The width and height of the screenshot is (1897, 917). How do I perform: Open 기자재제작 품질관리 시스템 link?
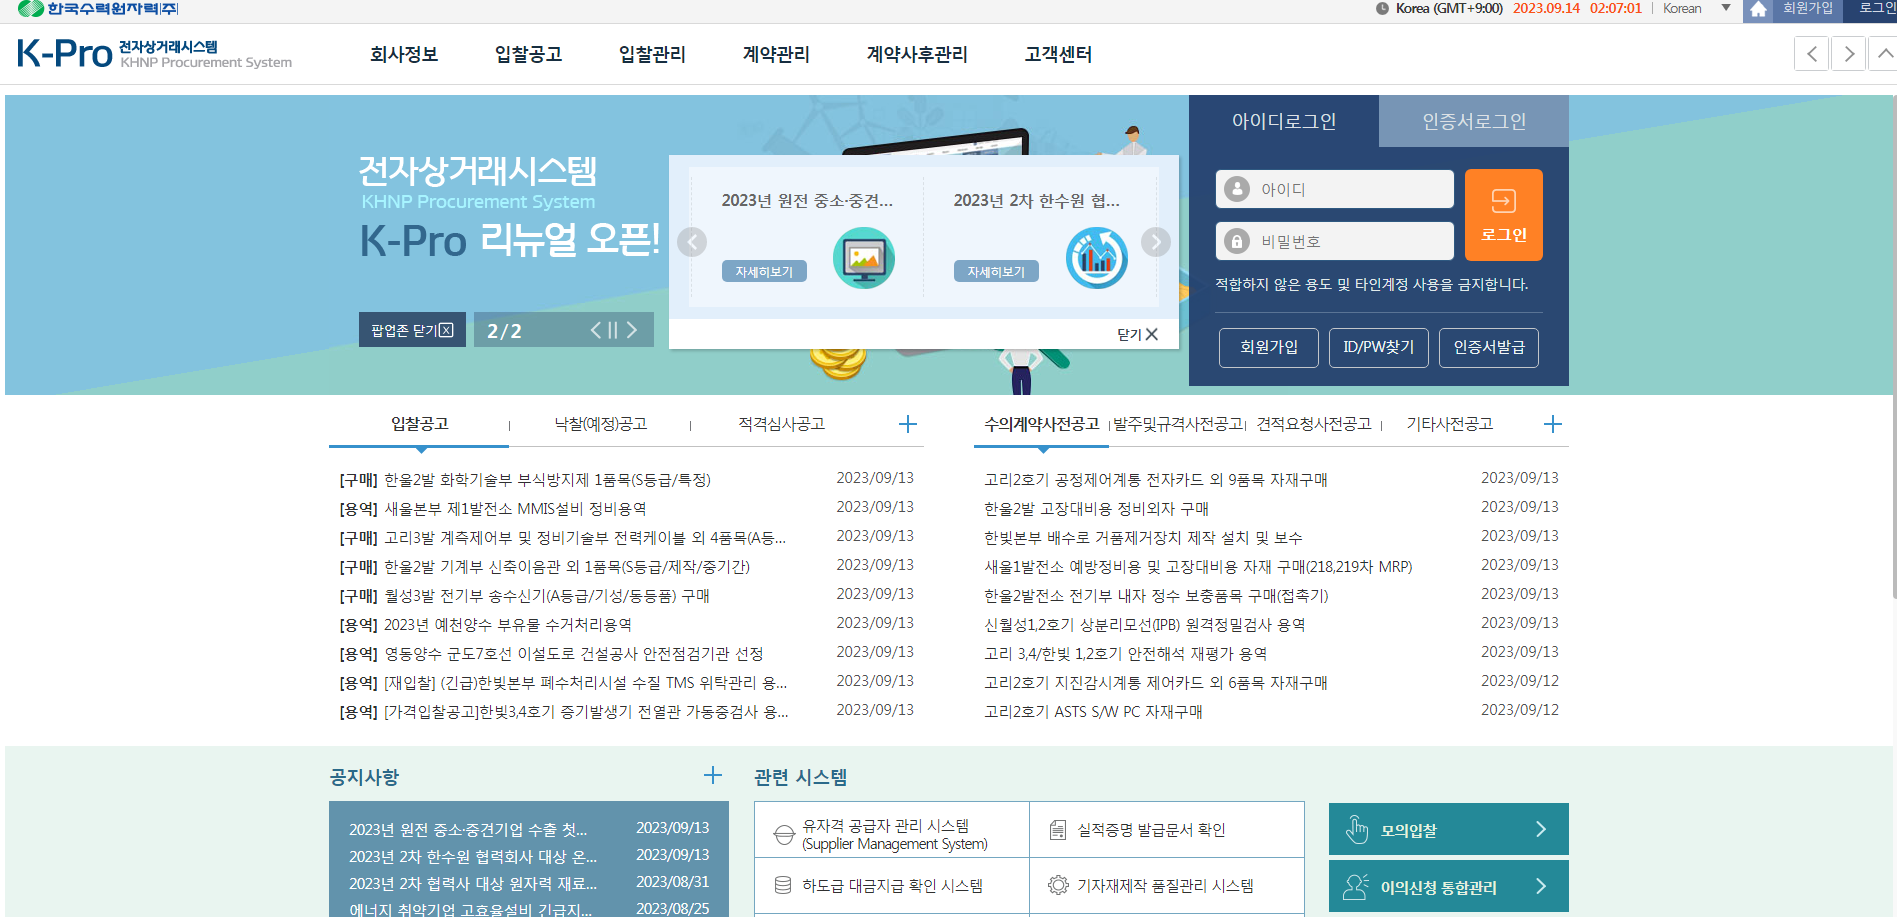click(1166, 886)
